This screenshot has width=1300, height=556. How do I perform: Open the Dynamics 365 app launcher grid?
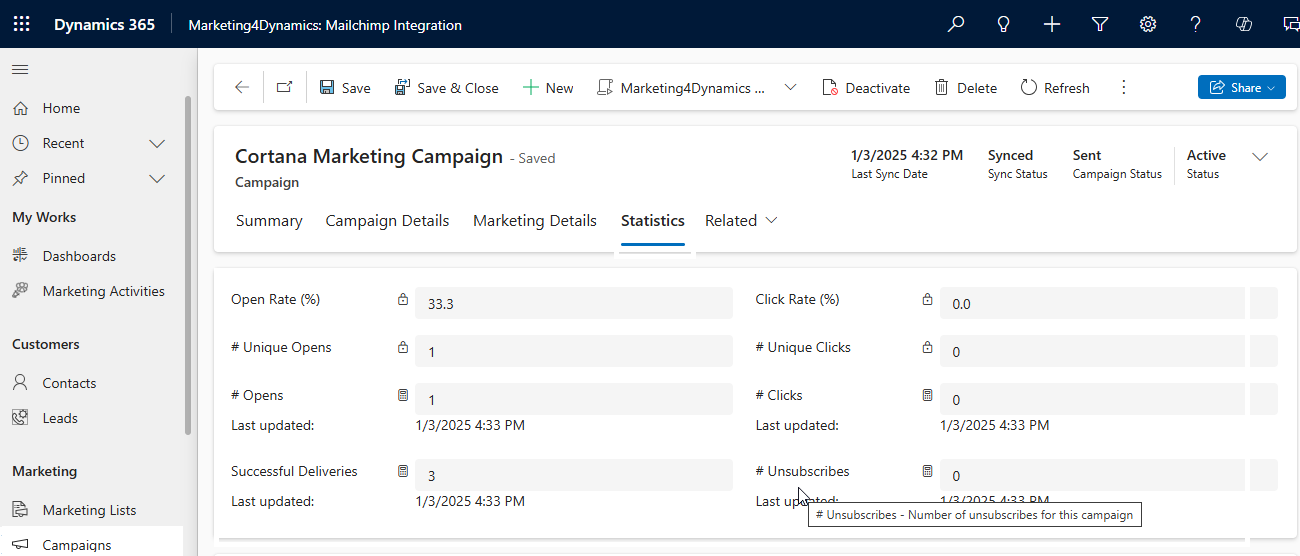pos(21,24)
